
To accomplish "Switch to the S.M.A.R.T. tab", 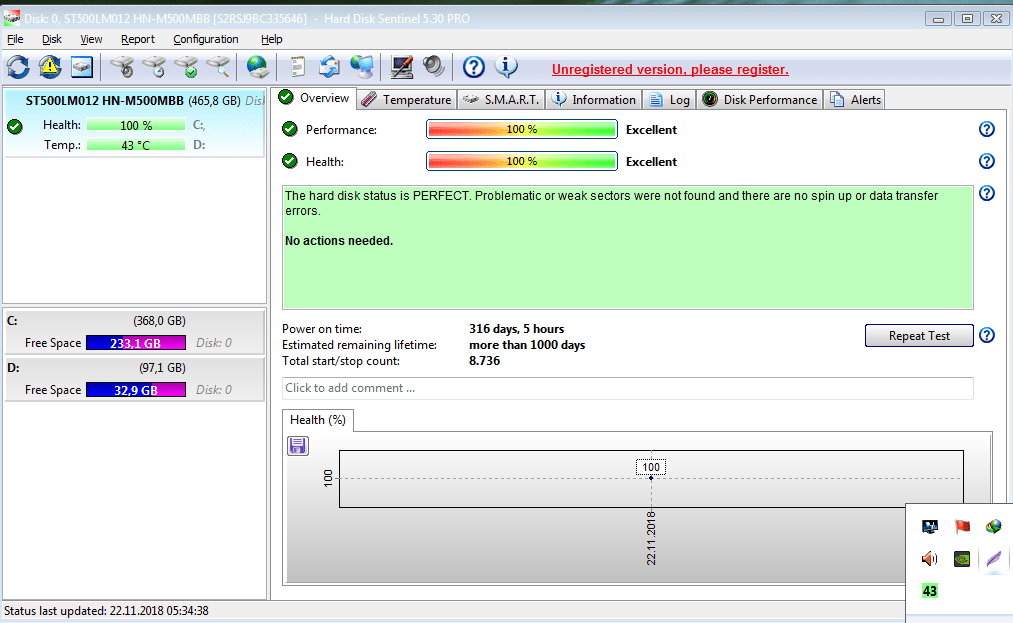I will 501,100.
